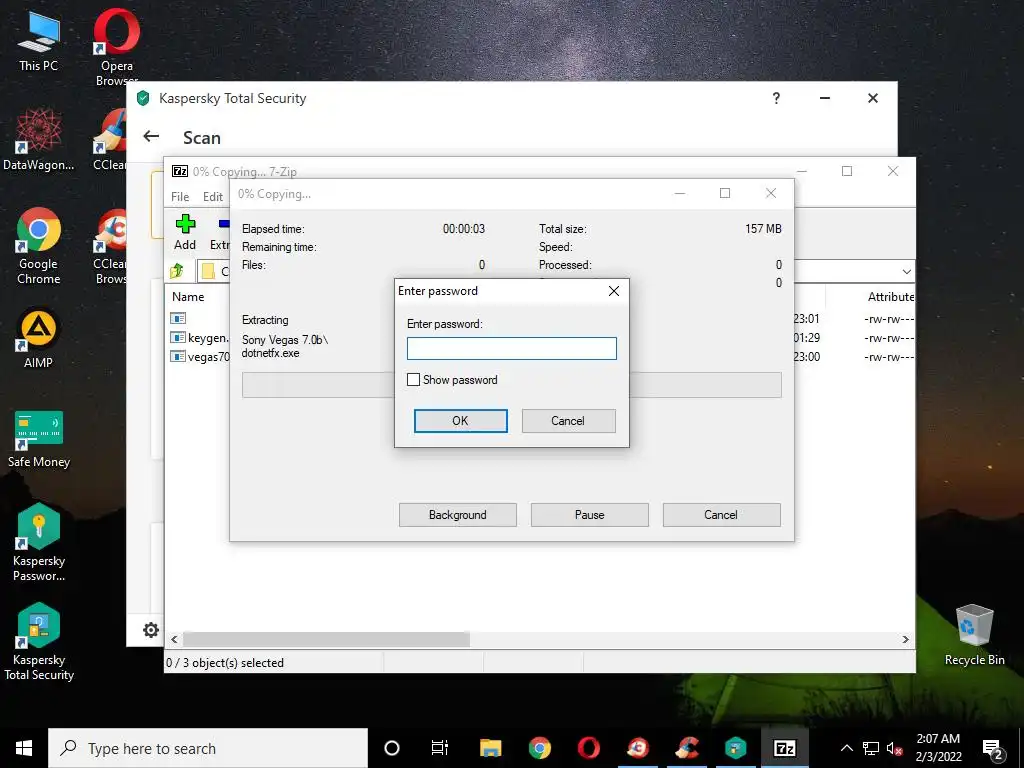The width and height of the screenshot is (1024, 768).
Task: Open Safe Money desktop shortcut
Action: click(x=39, y=439)
